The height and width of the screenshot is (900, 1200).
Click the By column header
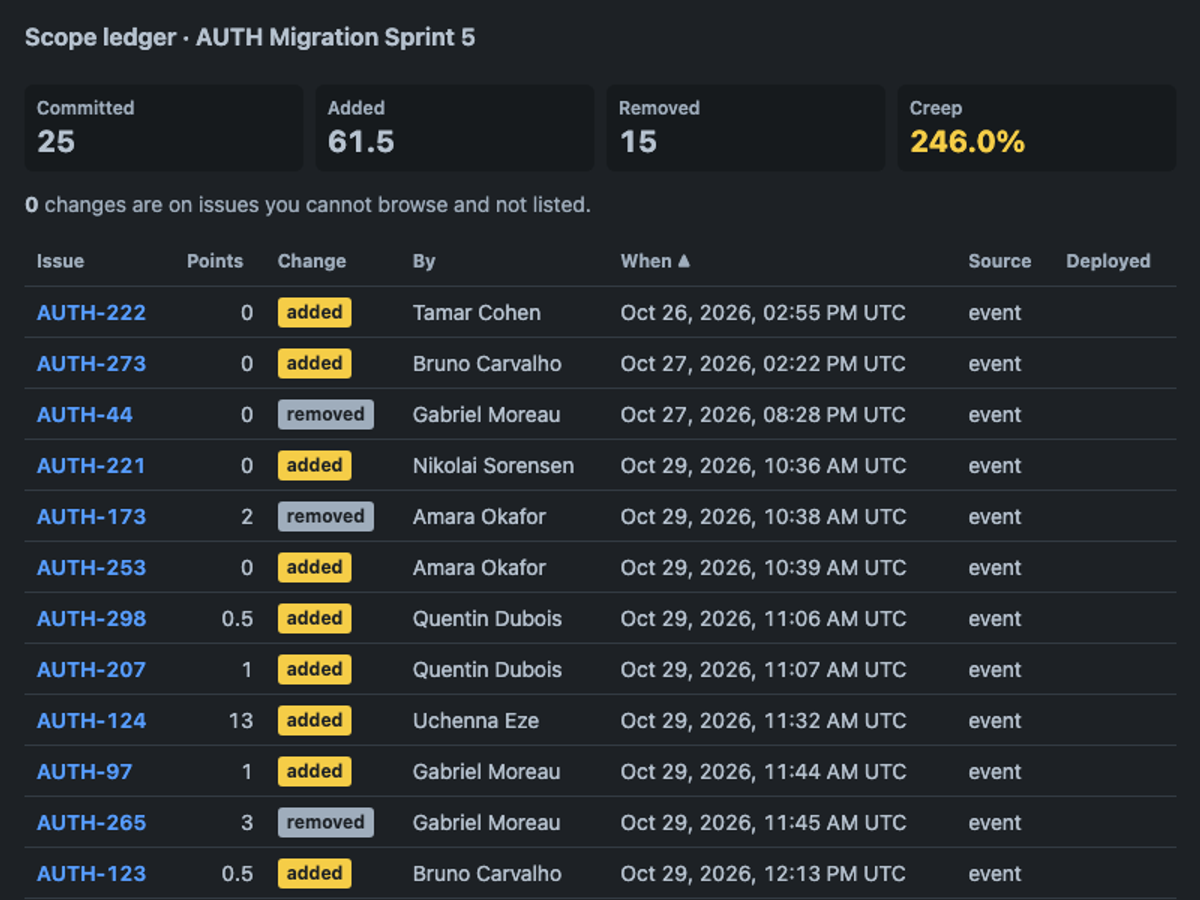[x=424, y=261]
